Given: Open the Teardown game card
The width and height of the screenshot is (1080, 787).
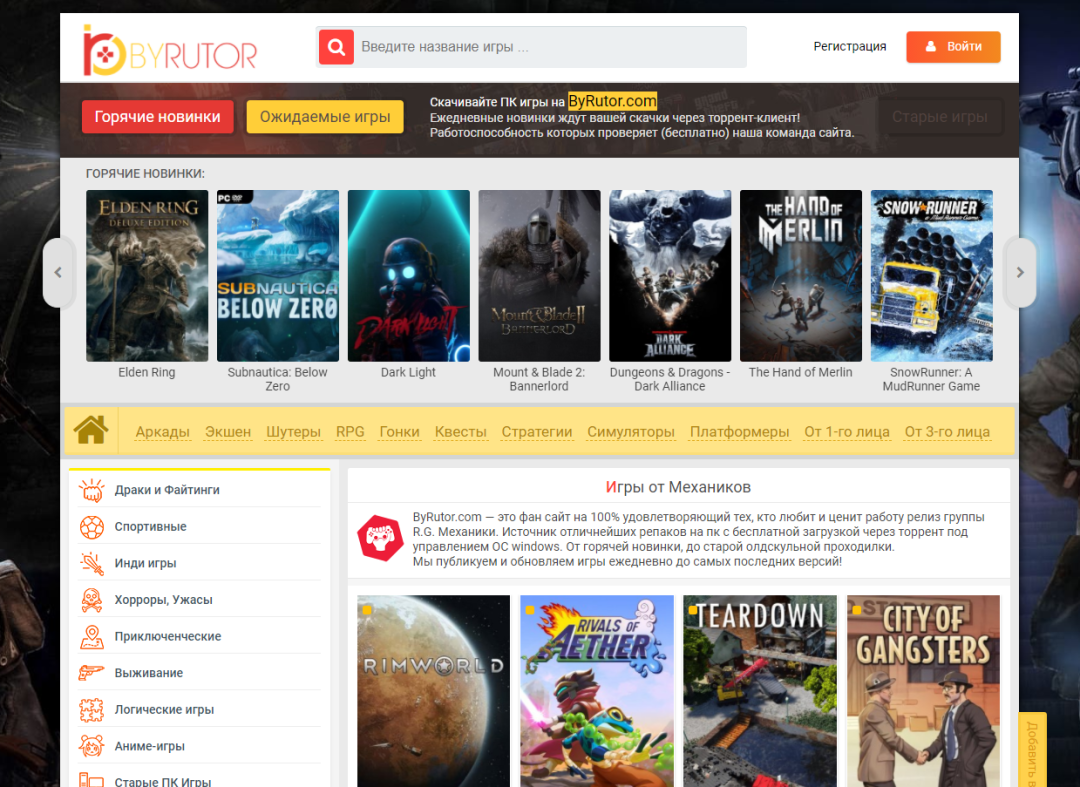Looking at the screenshot, I should pyautogui.click(x=760, y=691).
